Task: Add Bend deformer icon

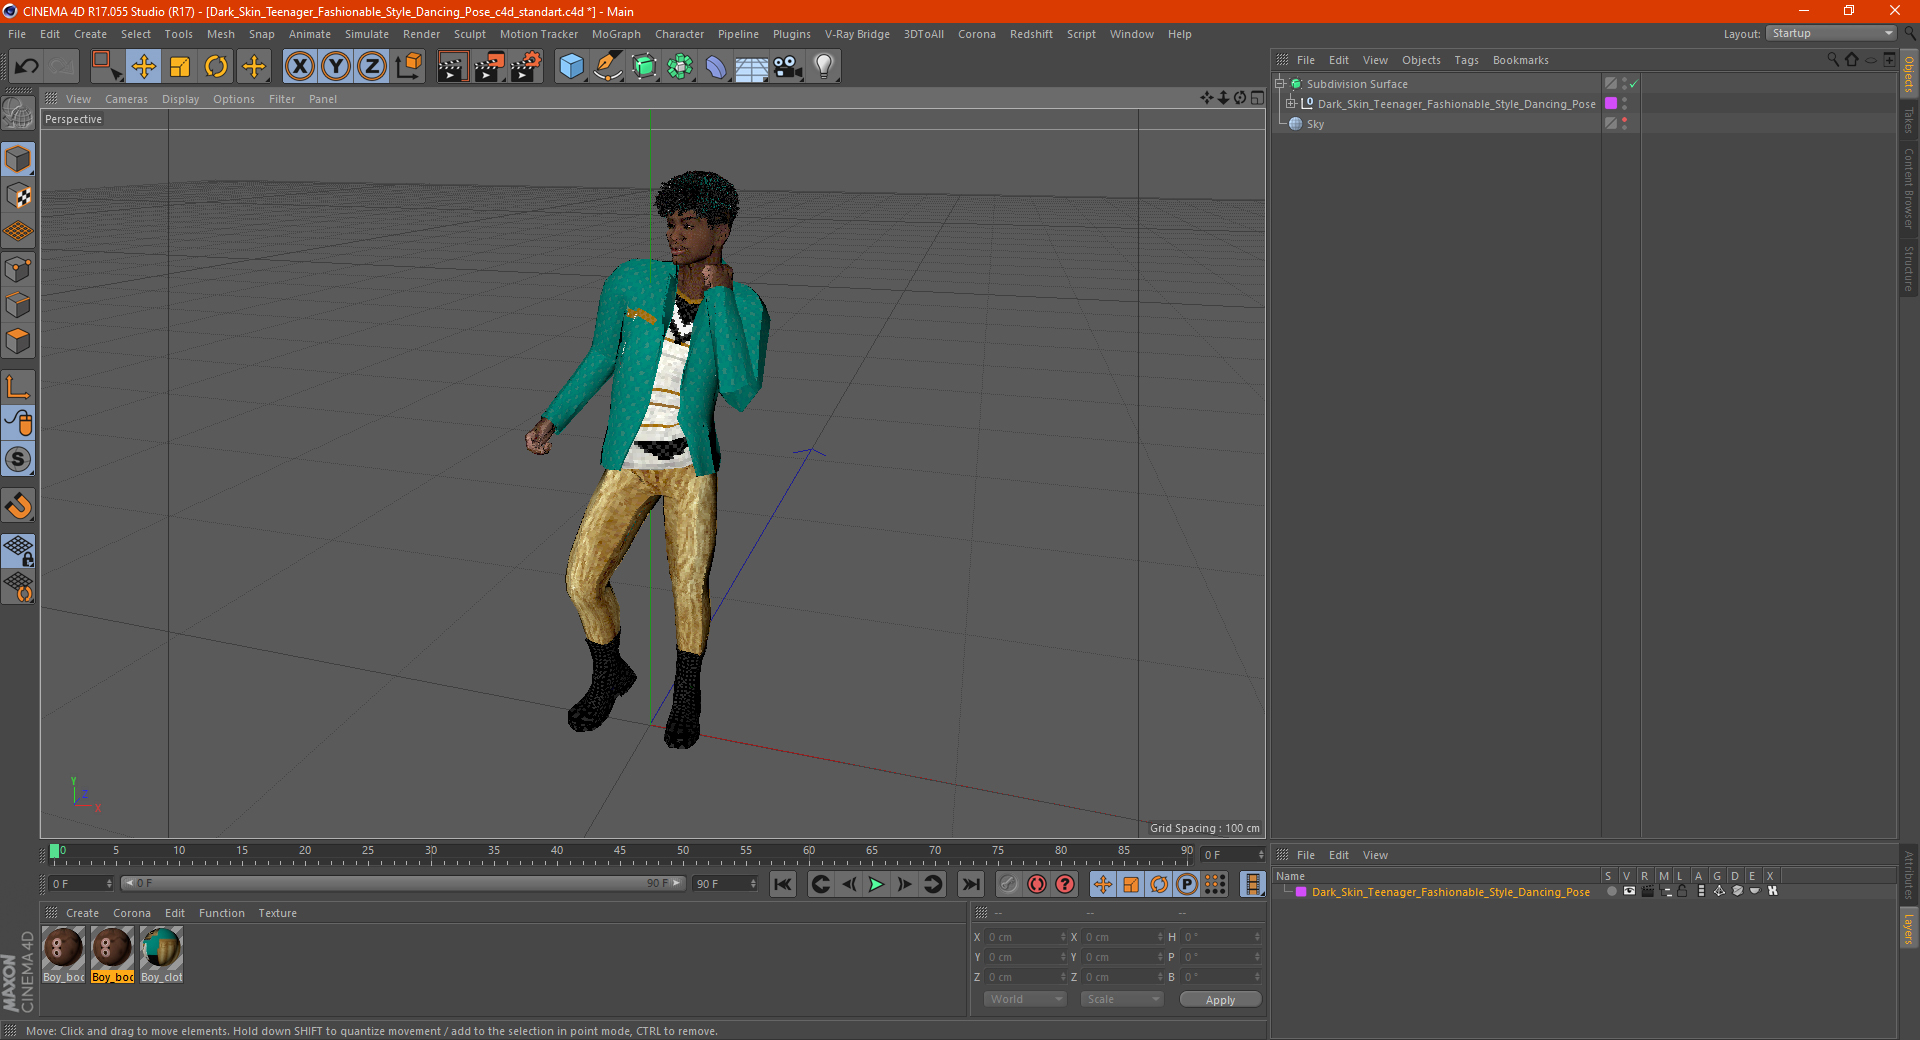Action: 716,67
